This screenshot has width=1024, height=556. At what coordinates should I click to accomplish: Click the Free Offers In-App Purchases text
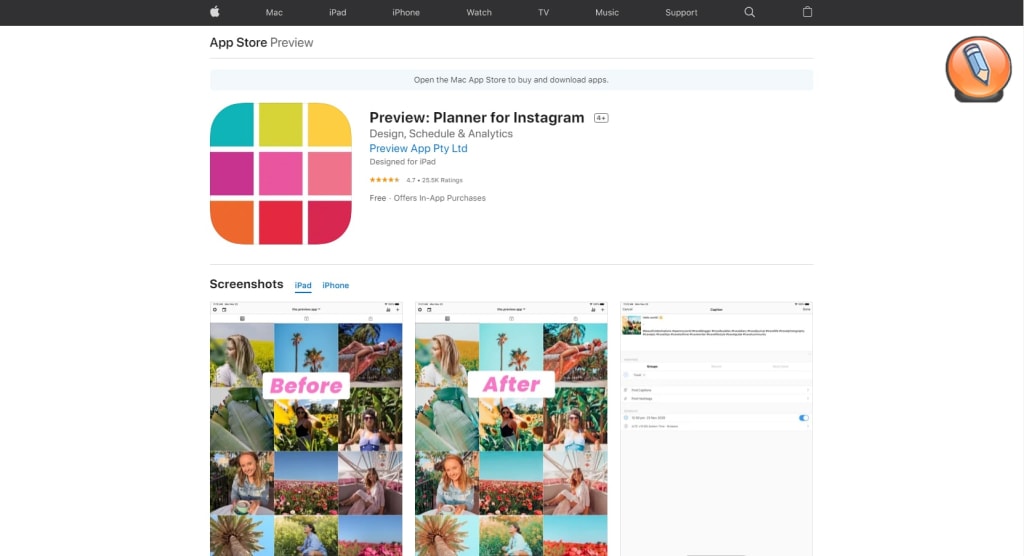[428, 198]
